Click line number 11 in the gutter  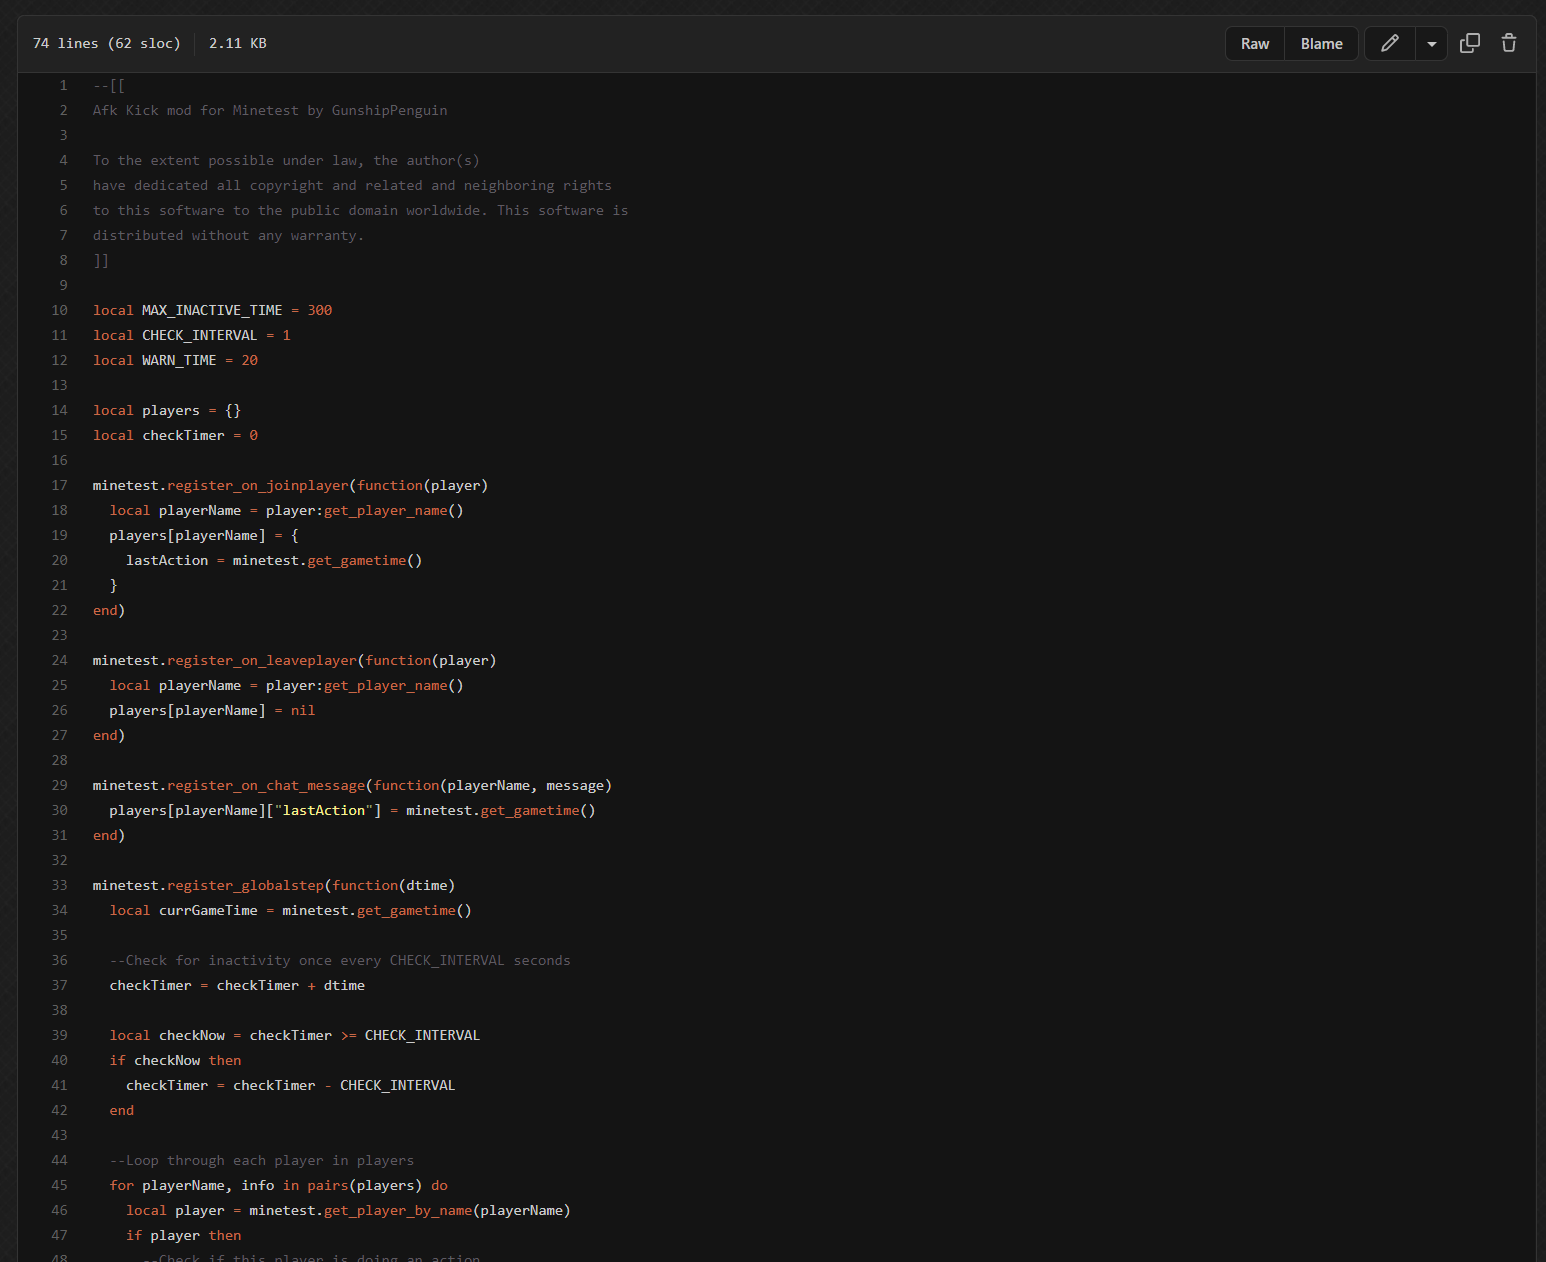(x=60, y=335)
